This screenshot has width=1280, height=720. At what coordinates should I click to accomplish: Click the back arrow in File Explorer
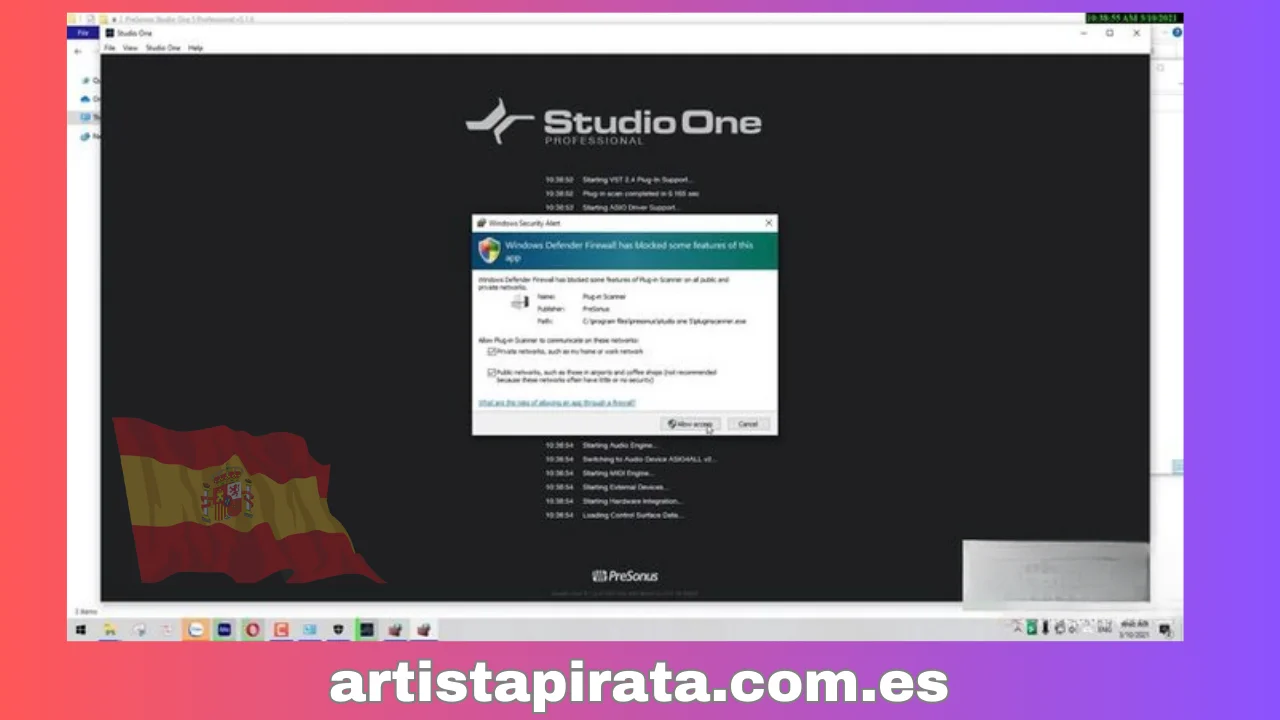tap(78, 51)
